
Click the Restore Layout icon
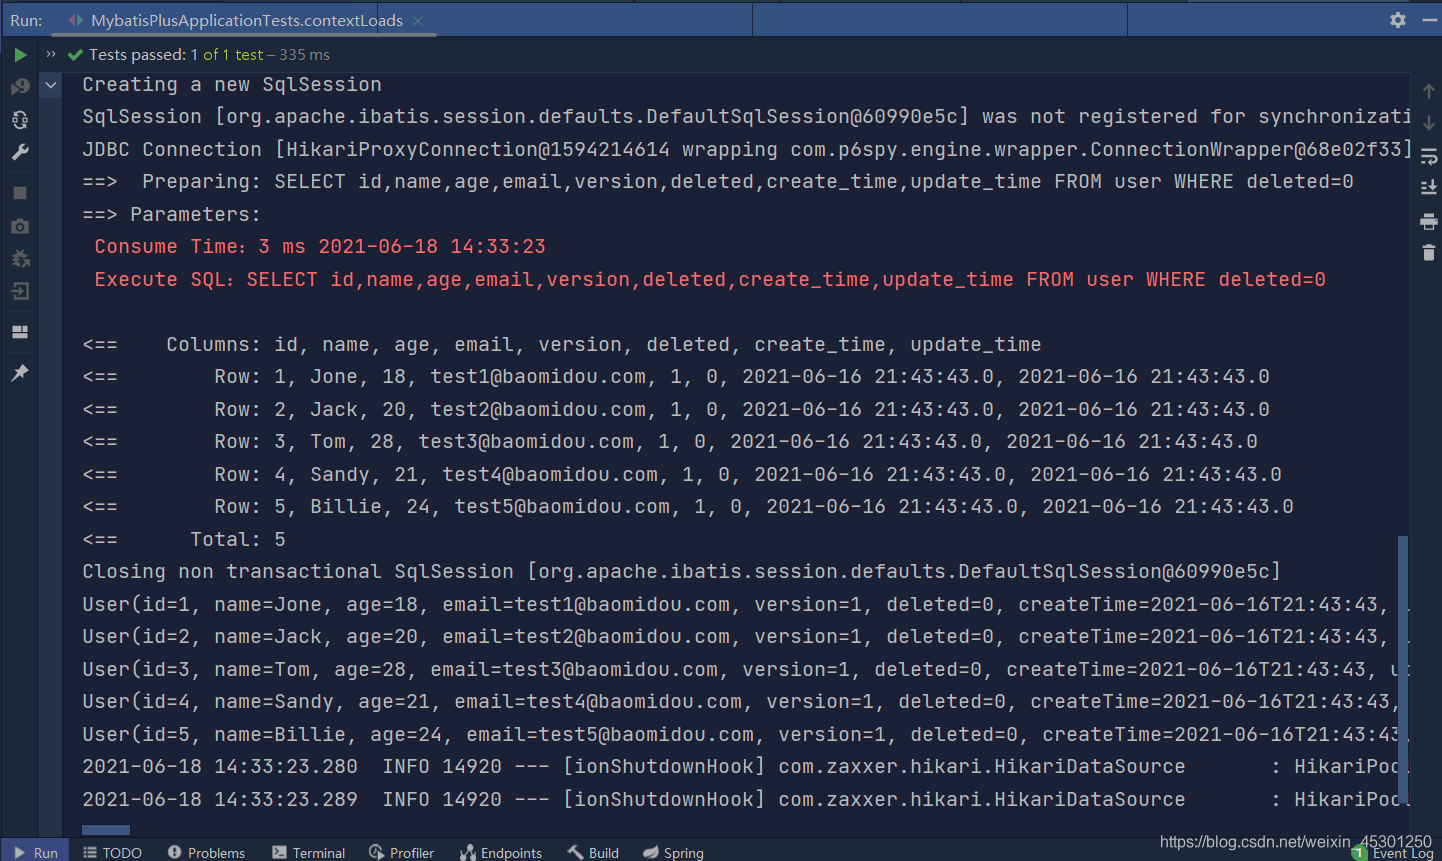tap(20, 332)
